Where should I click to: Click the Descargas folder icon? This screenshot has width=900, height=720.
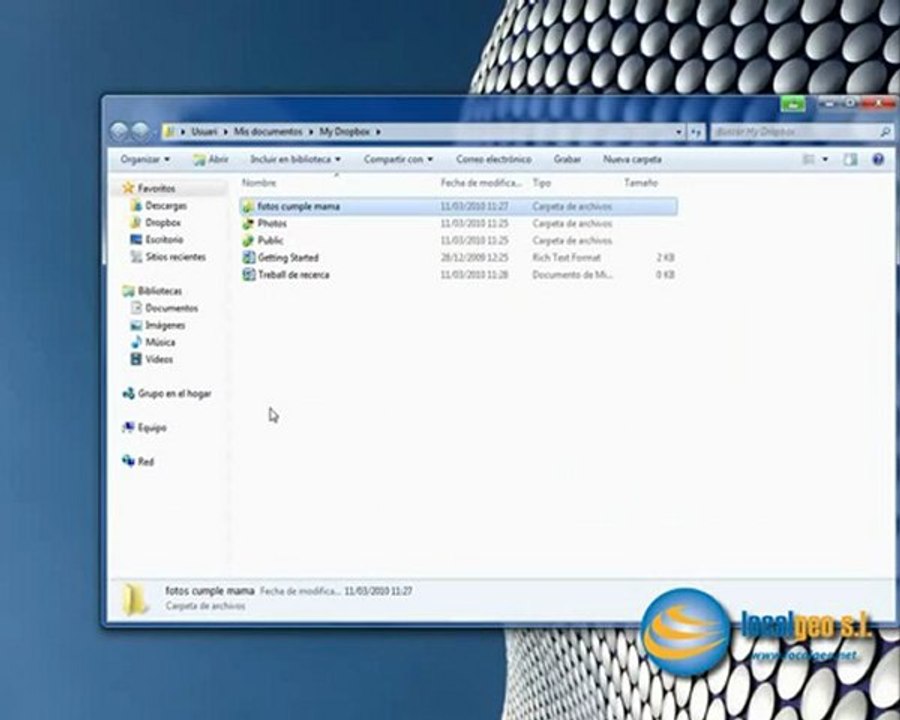click(136, 205)
